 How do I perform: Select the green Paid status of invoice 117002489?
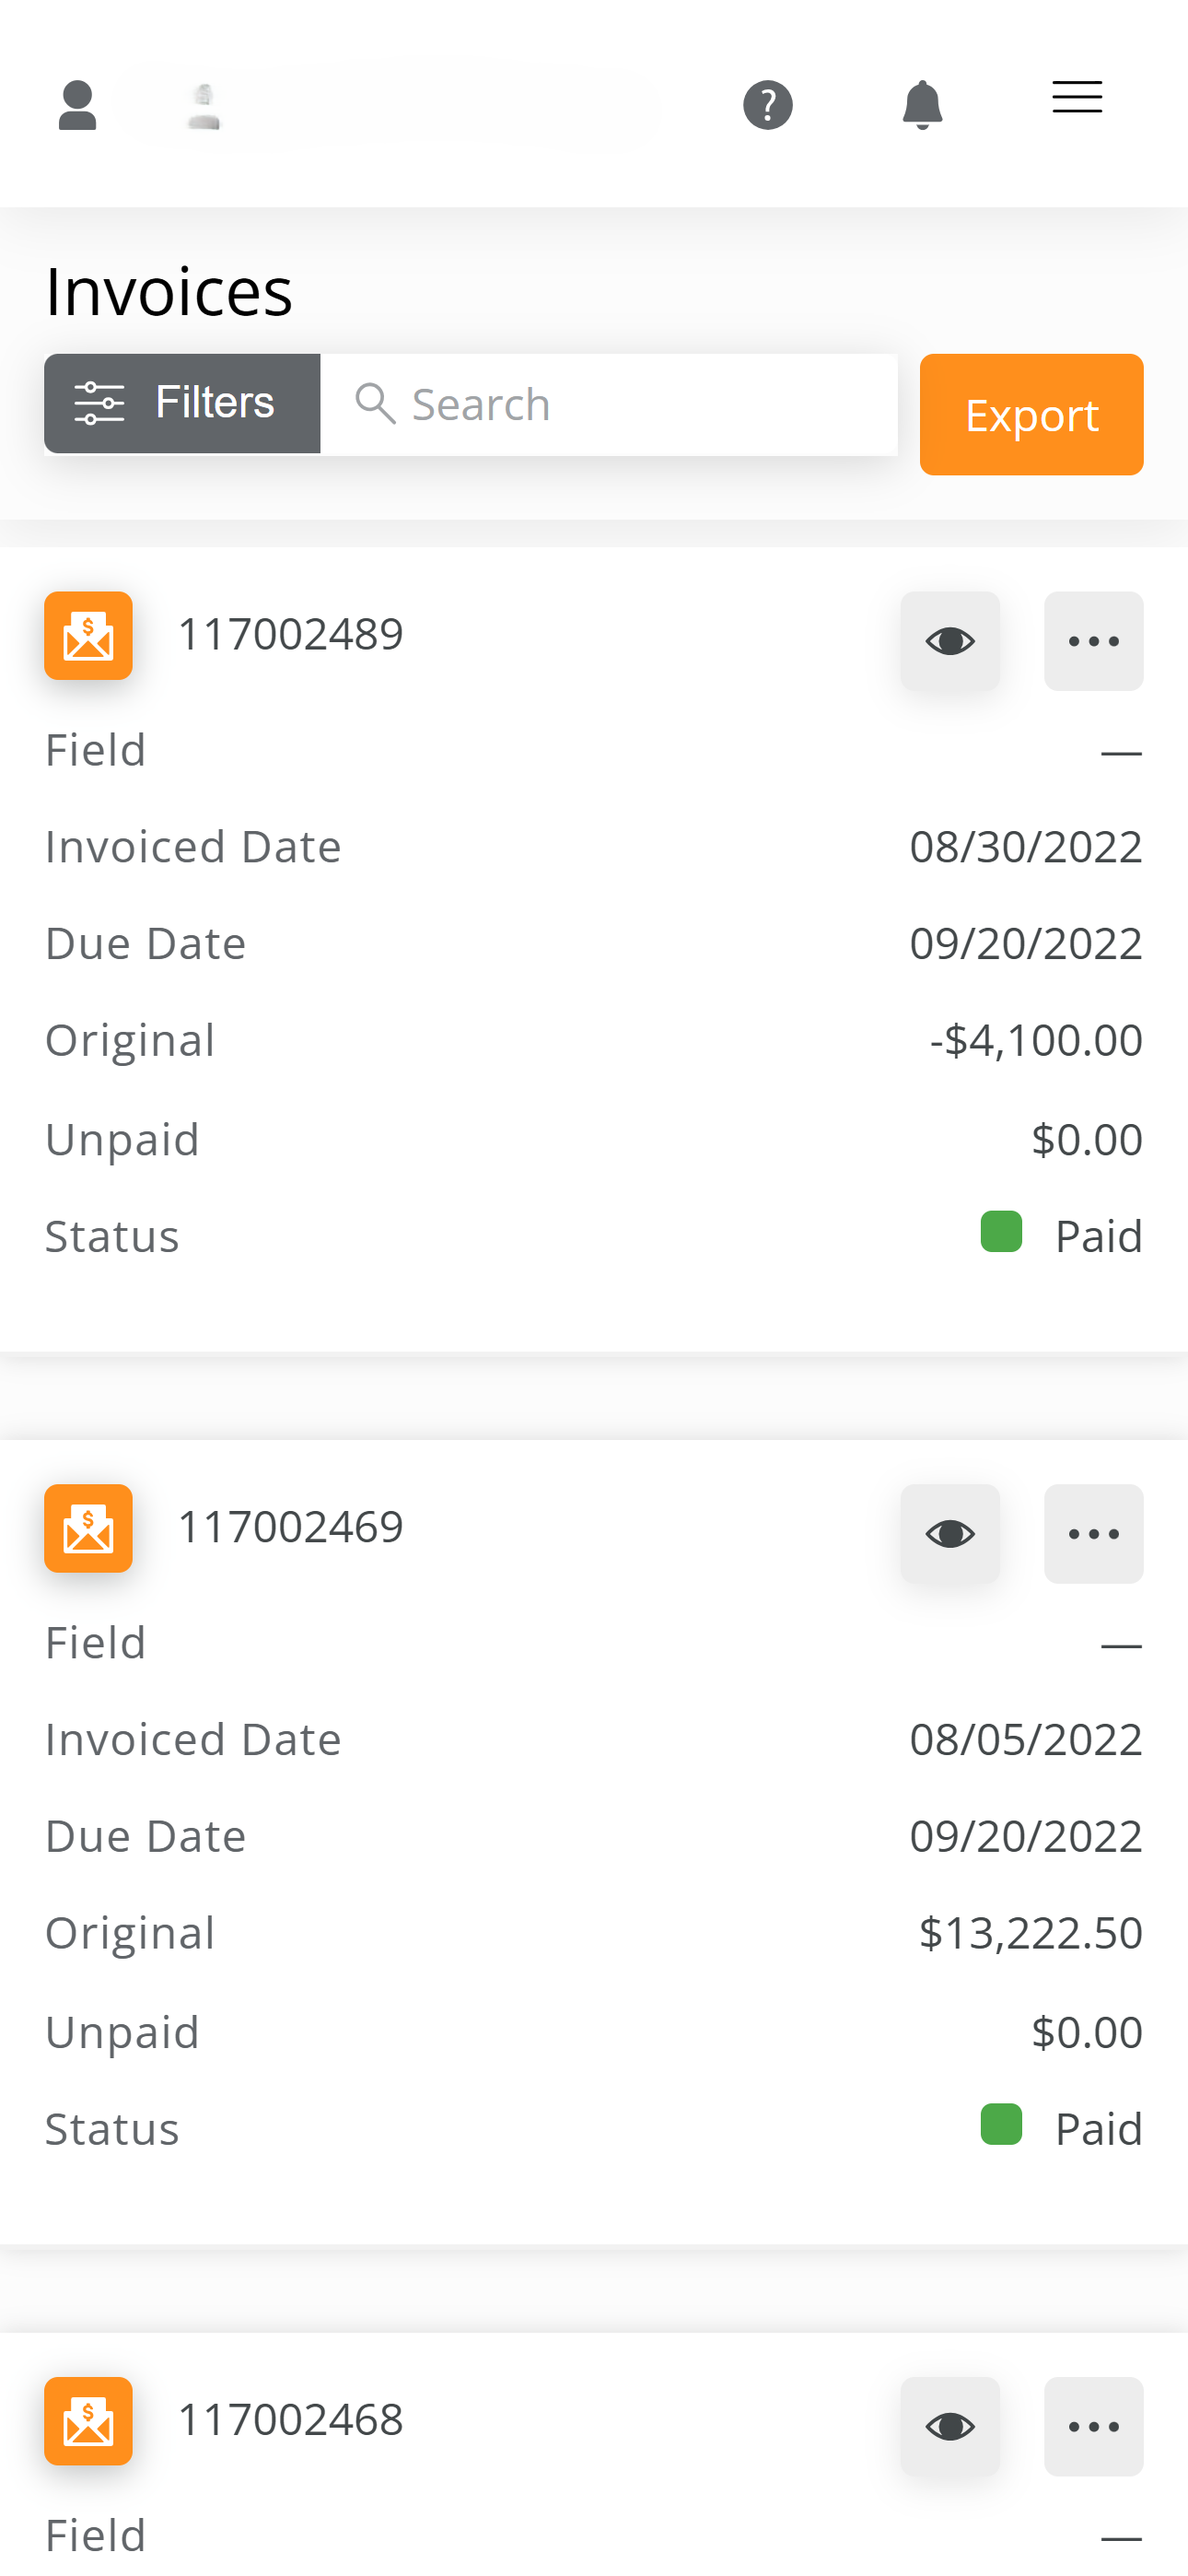point(1061,1235)
